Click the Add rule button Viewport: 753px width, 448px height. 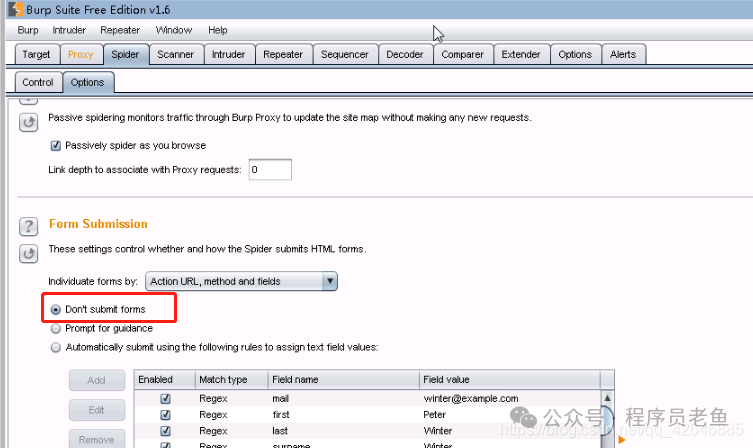point(97,380)
